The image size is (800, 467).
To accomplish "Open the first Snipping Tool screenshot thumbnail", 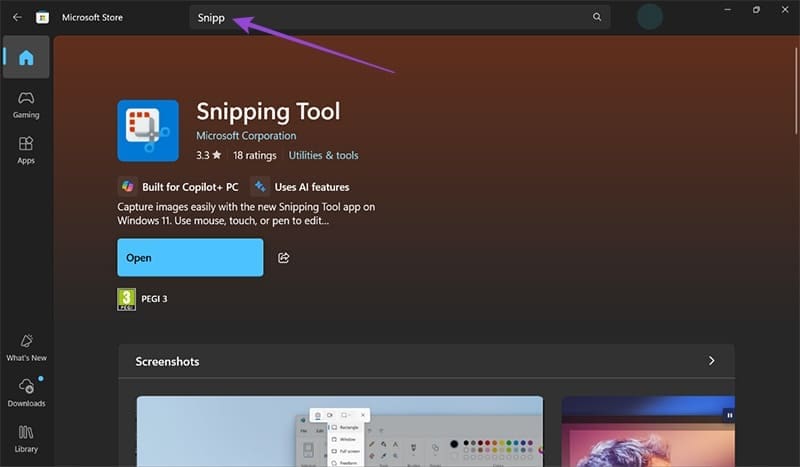I will coord(340,431).
